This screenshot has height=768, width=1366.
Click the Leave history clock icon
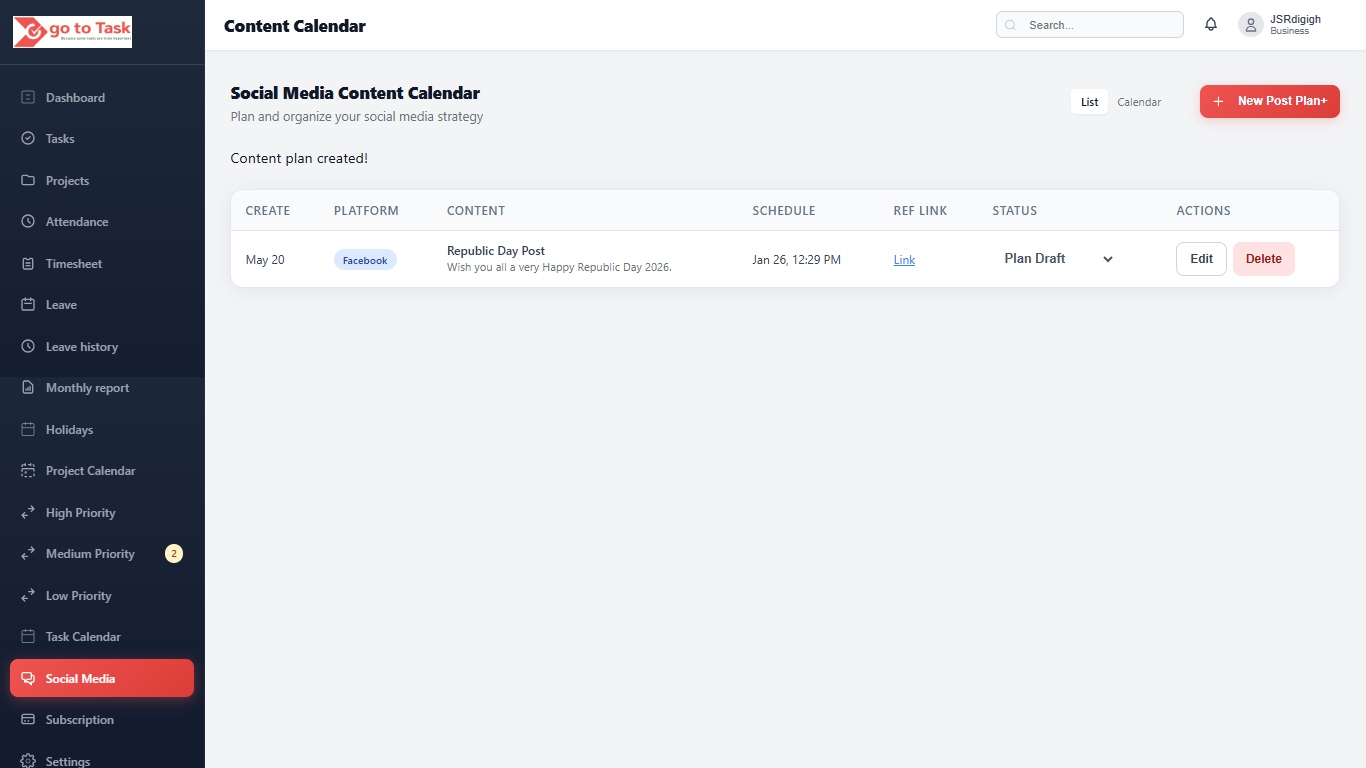(28, 347)
